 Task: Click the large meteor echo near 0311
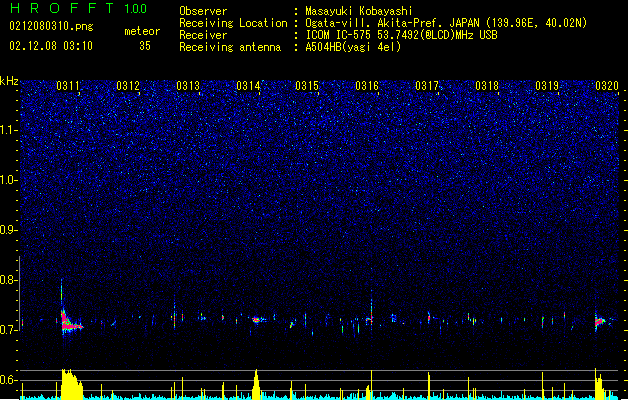[70, 322]
